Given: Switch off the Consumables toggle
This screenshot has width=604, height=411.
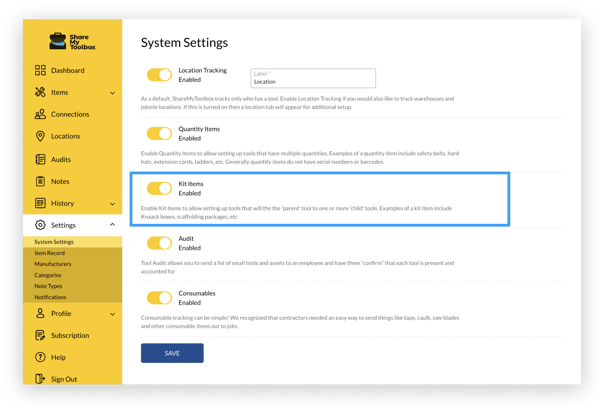Looking at the screenshot, I should [x=159, y=297].
